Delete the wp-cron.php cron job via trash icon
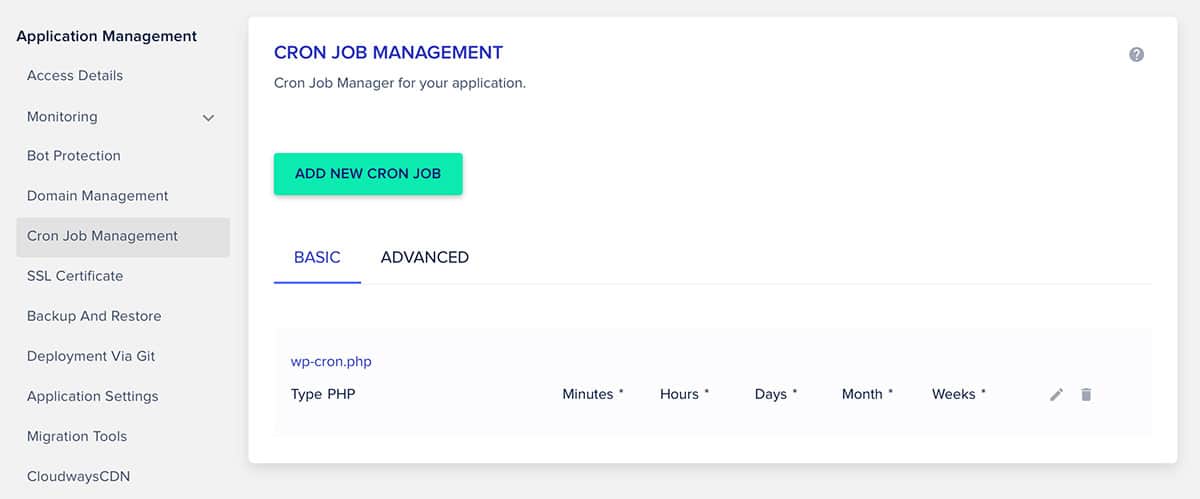The height and width of the screenshot is (499, 1200). pos(1086,394)
